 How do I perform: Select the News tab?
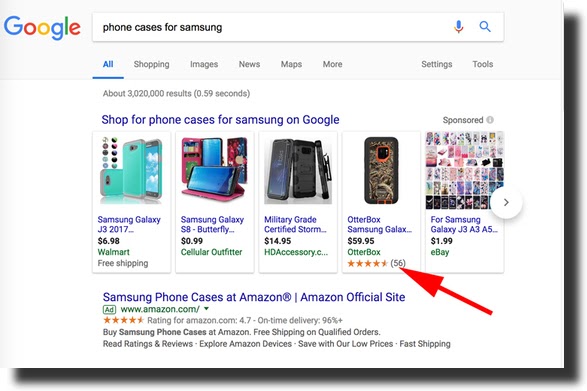point(249,64)
